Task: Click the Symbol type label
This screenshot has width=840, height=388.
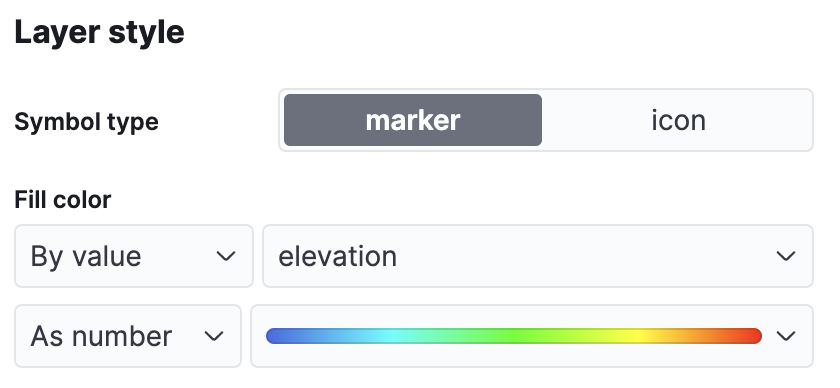Action: pos(86,122)
